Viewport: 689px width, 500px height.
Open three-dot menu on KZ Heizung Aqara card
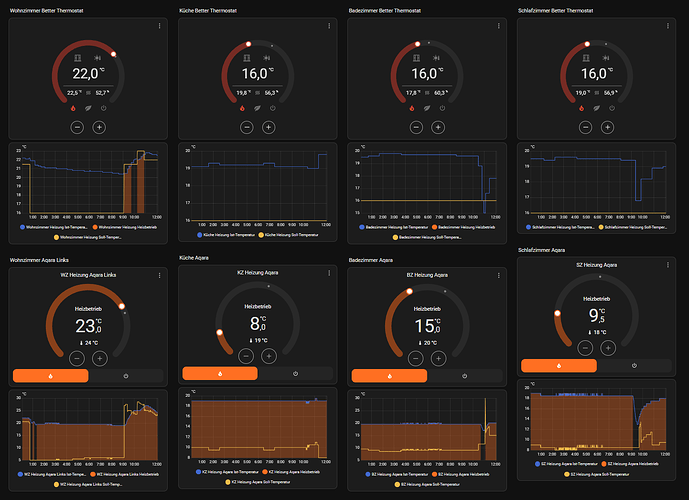[x=328, y=273]
